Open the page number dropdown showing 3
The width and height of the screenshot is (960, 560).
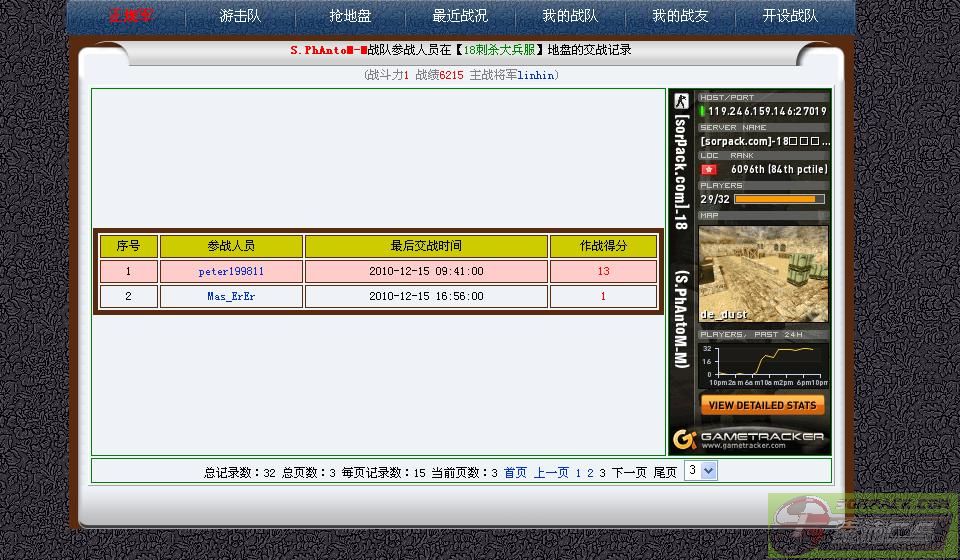(700, 471)
